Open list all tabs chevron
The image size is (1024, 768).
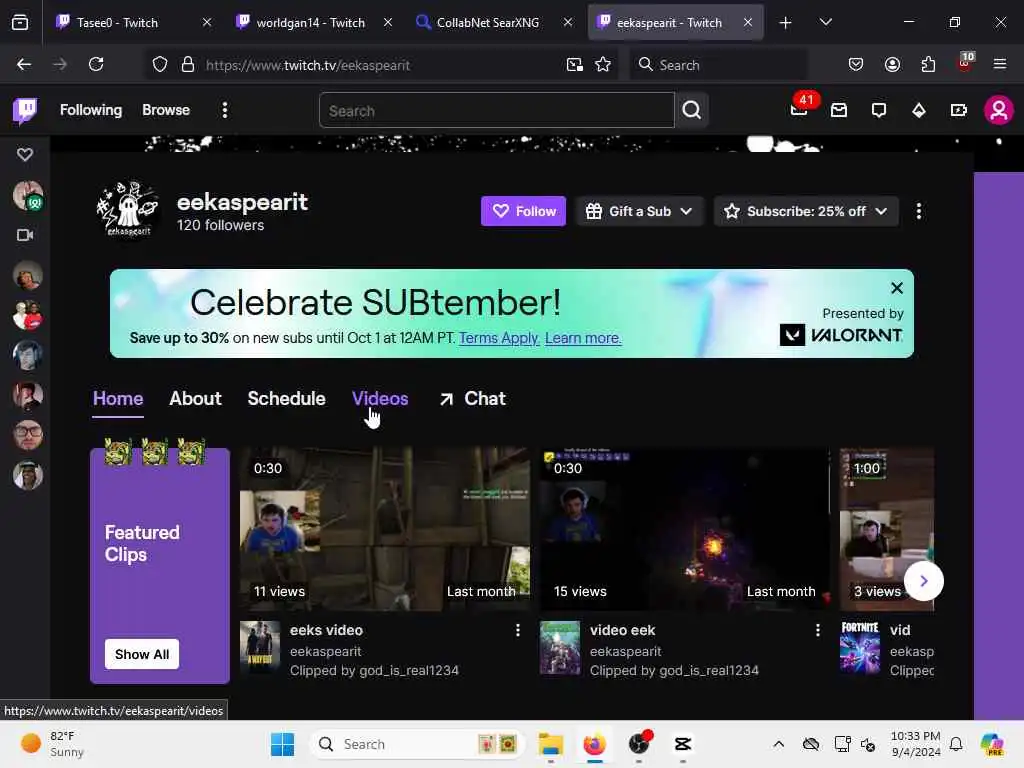pyautogui.click(x=825, y=22)
